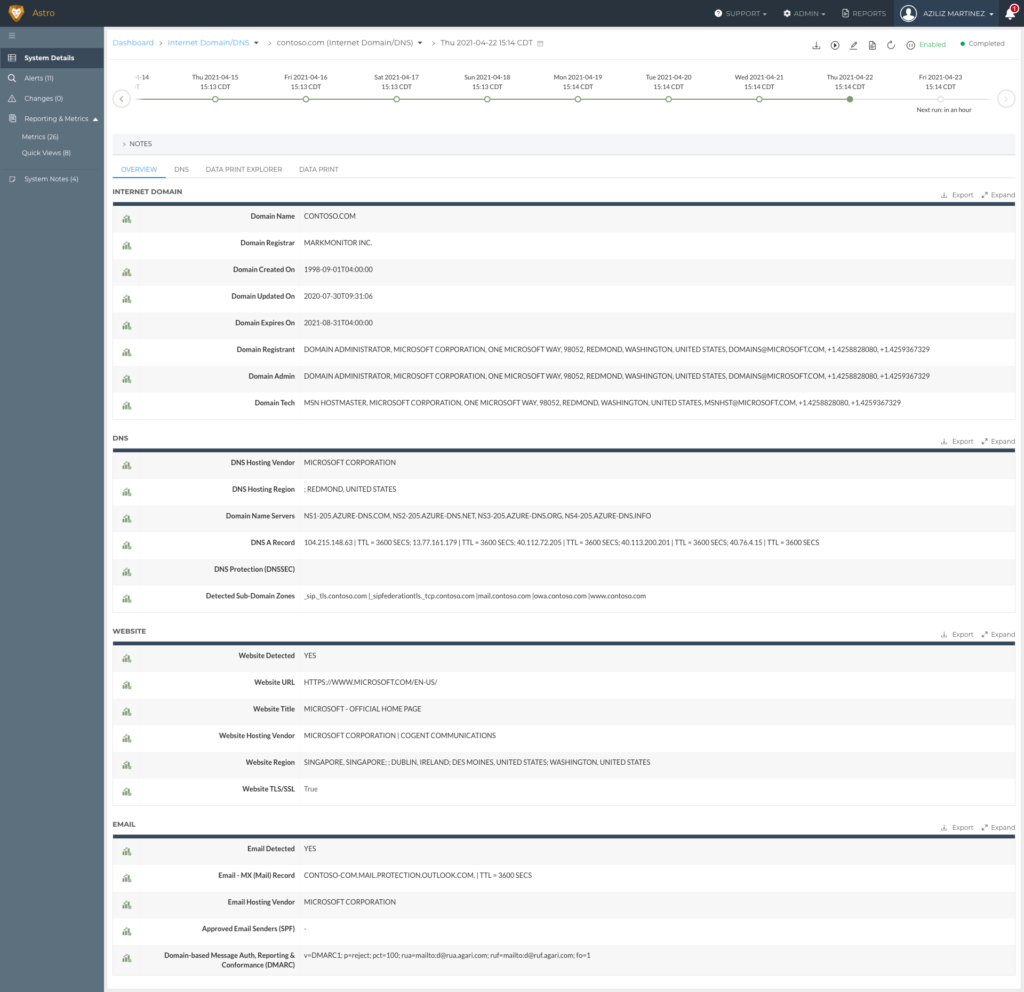The width and height of the screenshot is (1024, 992).
Task: Open the Data Print tab
Action: coord(319,169)
